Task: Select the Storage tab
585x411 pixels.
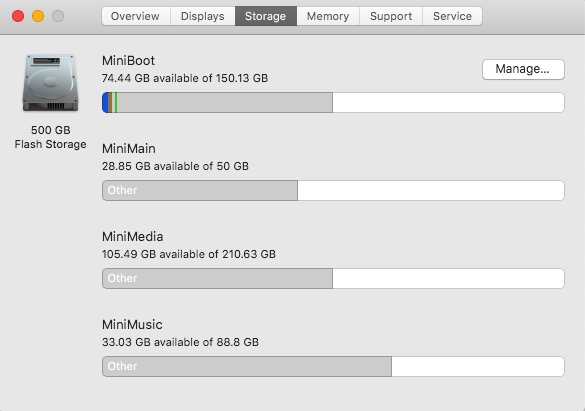Action: click(x=266, y=16)
